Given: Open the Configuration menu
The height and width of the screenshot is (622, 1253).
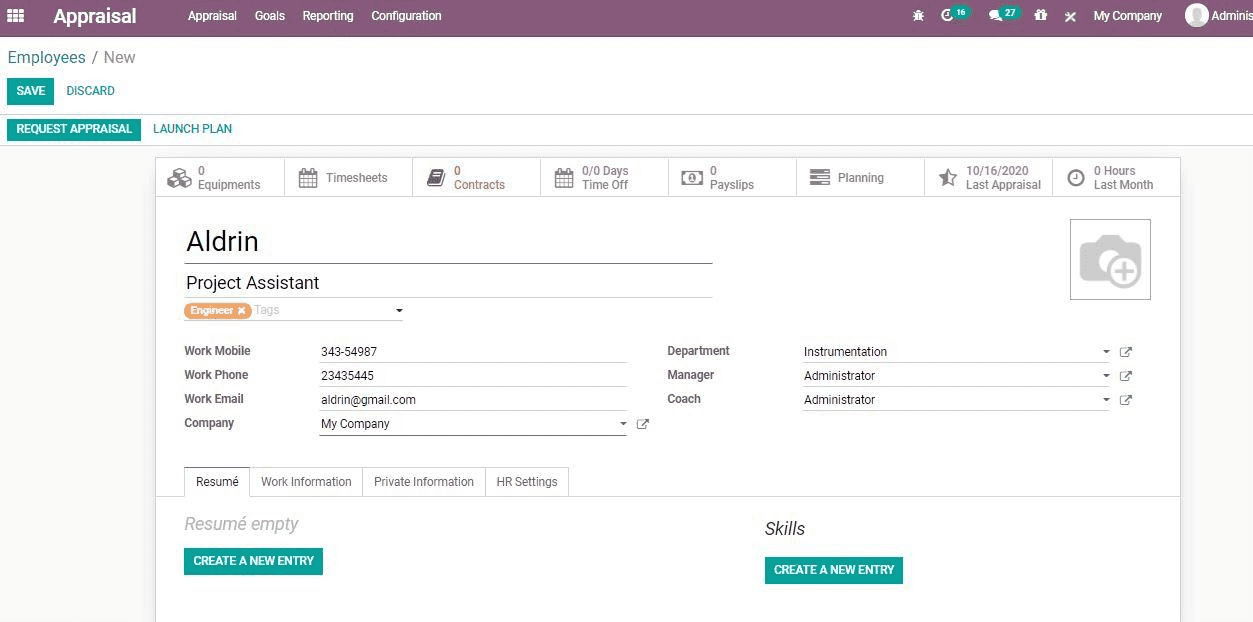Looking at the screenshot, I should click(x=406, y=16).
